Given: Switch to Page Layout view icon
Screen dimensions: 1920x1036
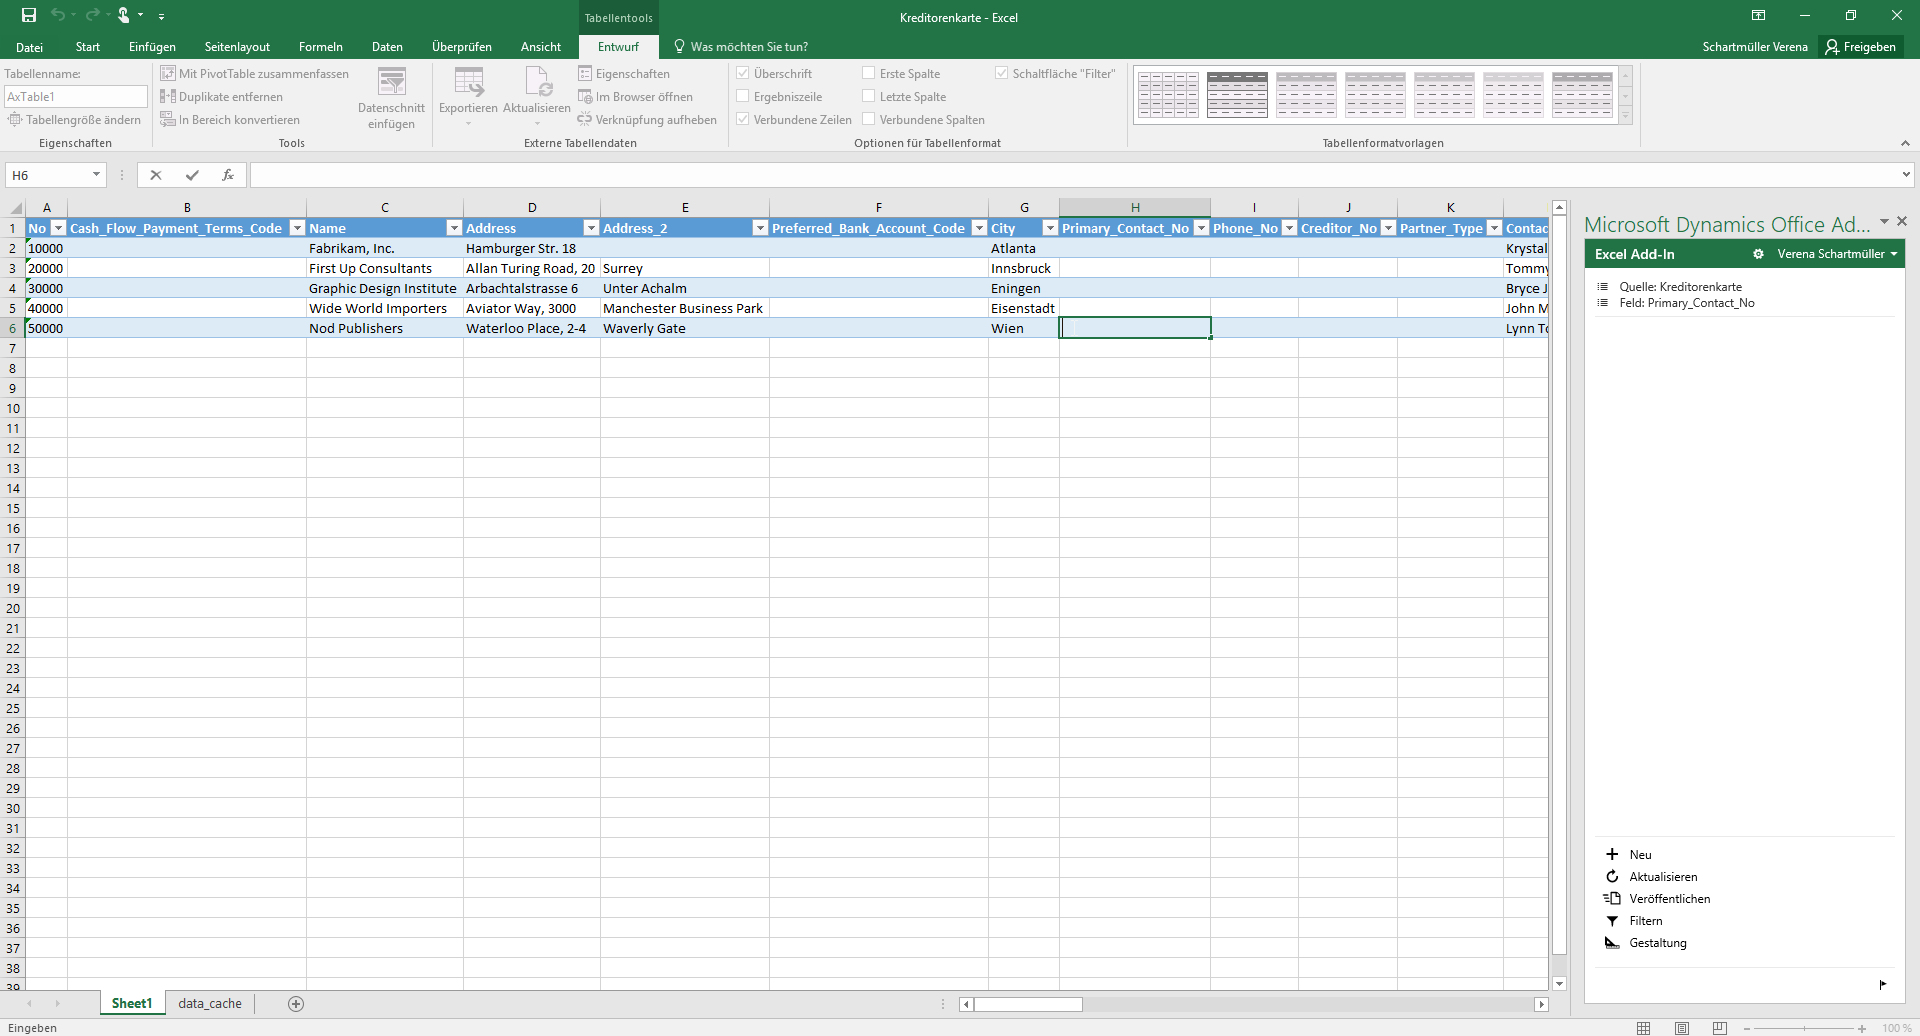Looking at the screenshot, I should pos(1682,1028).
